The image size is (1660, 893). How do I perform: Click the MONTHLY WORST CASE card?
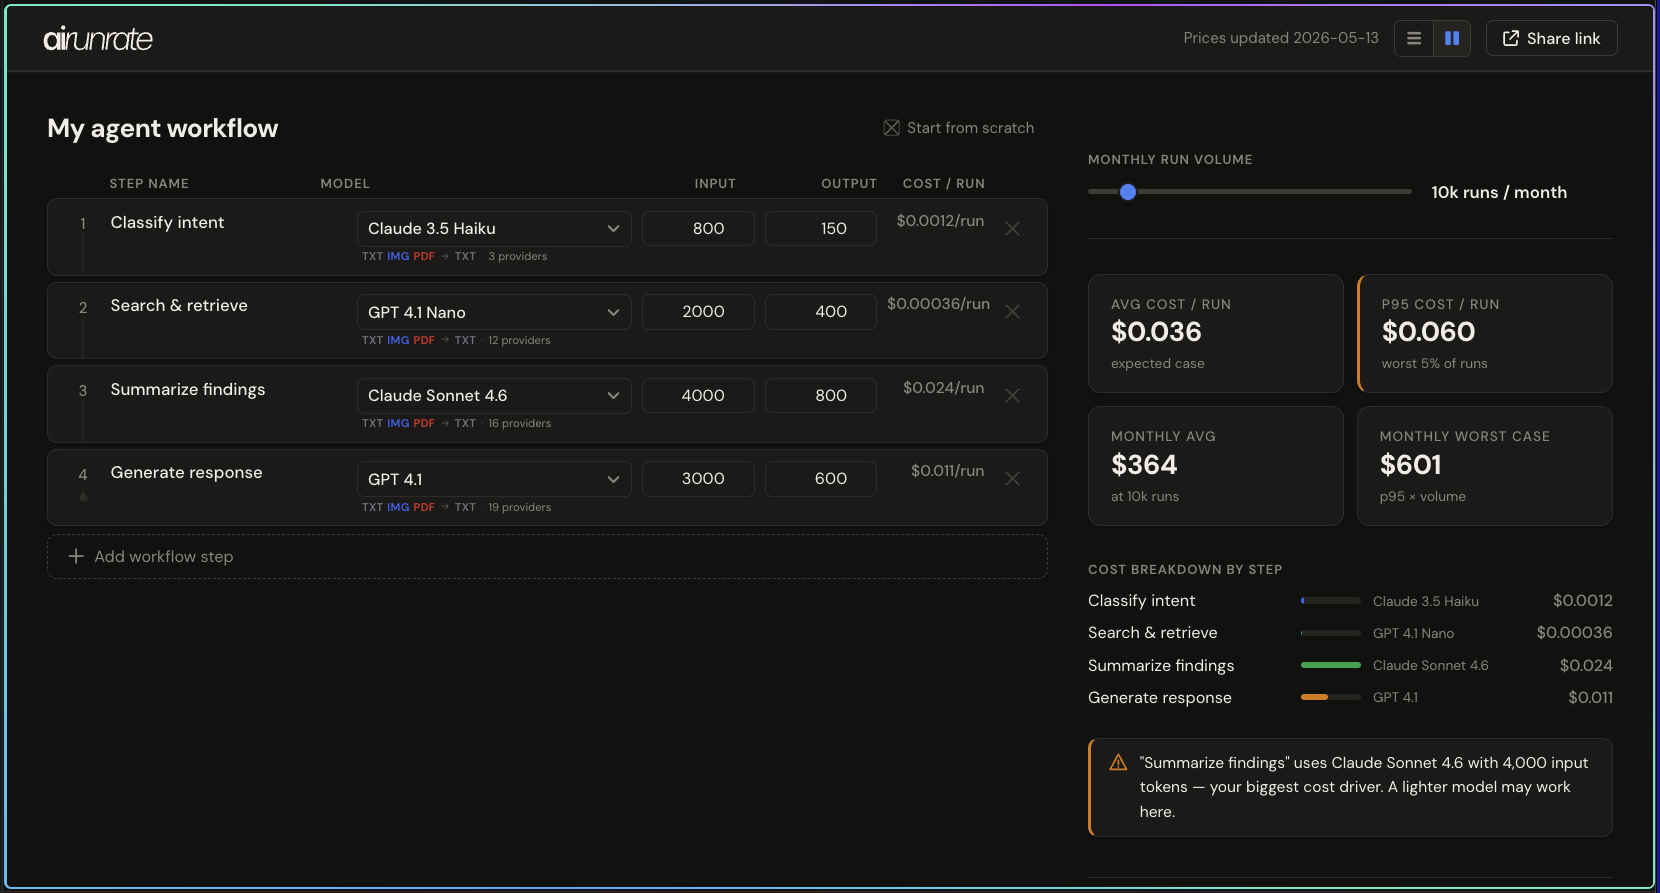tap(1485, 466)
